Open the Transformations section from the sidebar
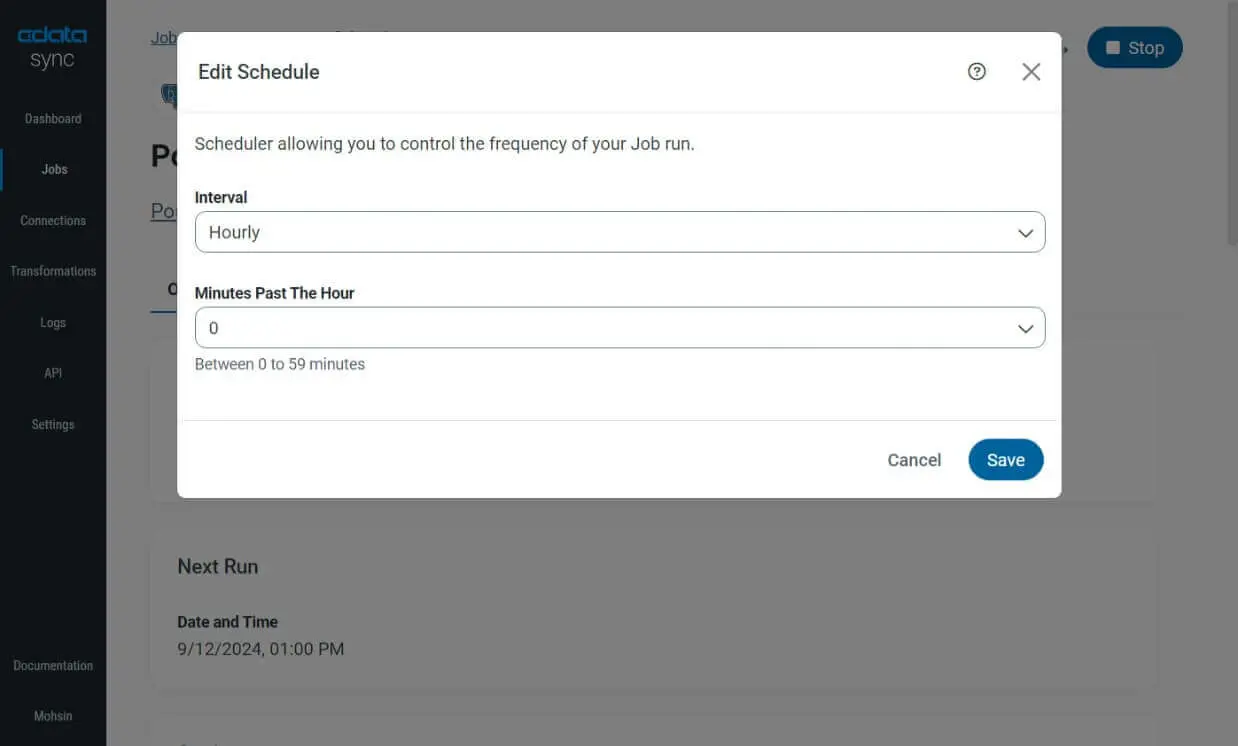Viewport: 1238px width, 746px height. point(52,270)
